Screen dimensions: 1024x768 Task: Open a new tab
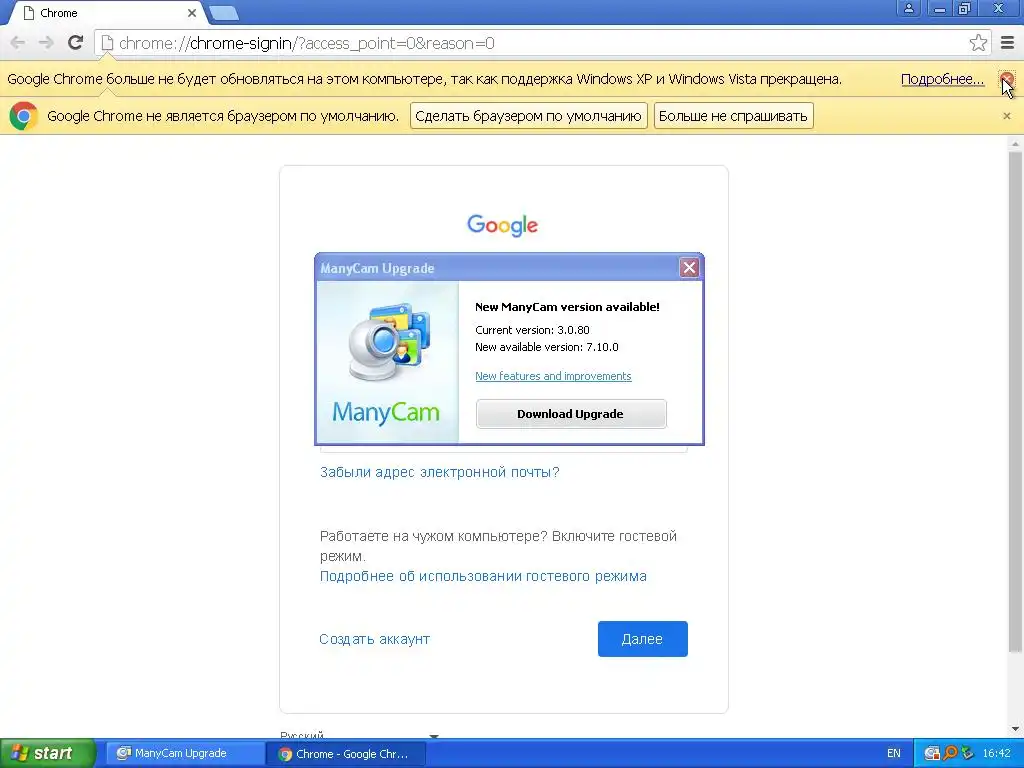tap(224, 13)
